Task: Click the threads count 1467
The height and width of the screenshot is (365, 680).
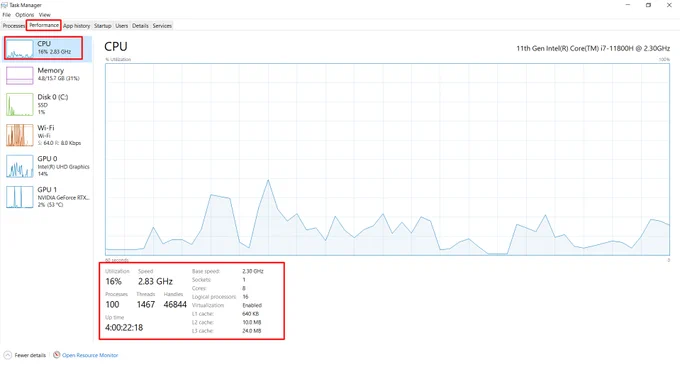Action: (x=146, y=304)
